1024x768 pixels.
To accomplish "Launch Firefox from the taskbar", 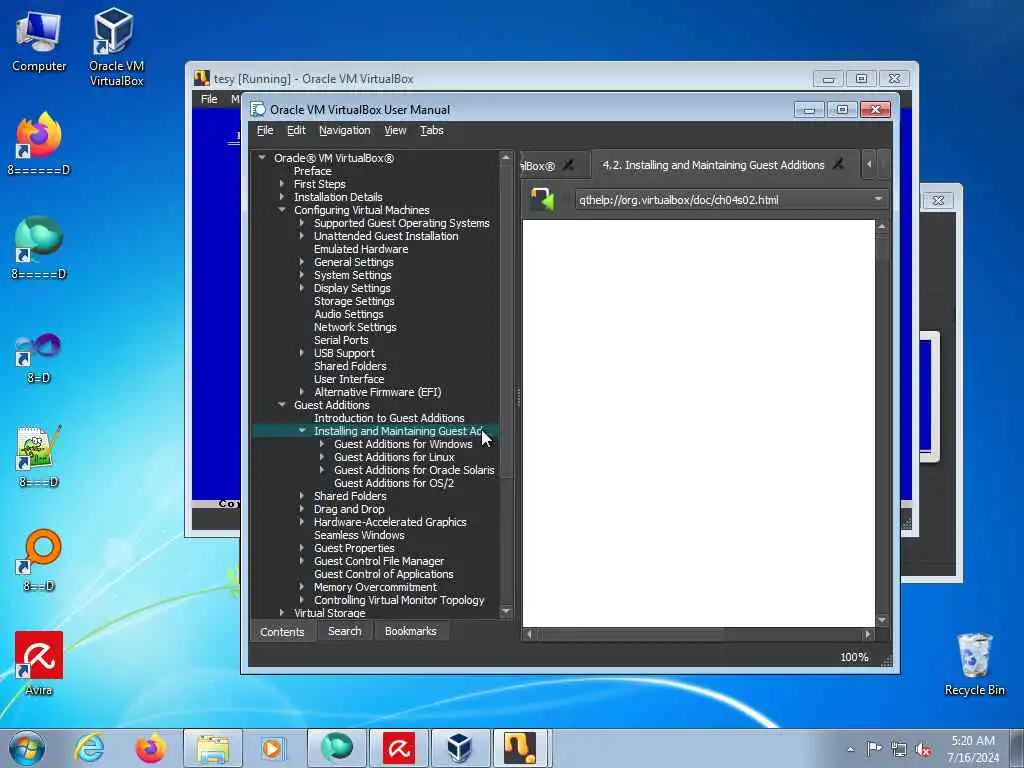I will [151, 748].
